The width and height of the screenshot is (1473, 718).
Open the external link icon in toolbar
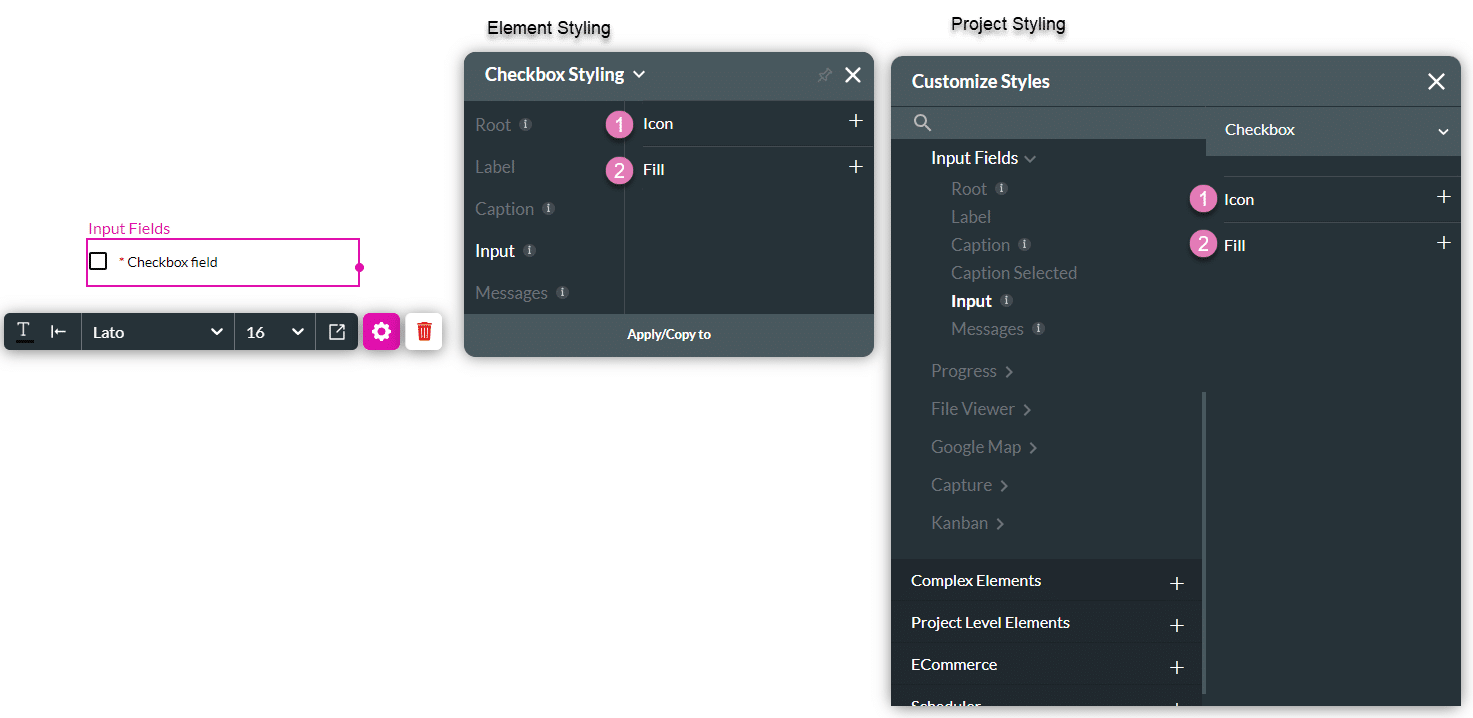[337, 331]
